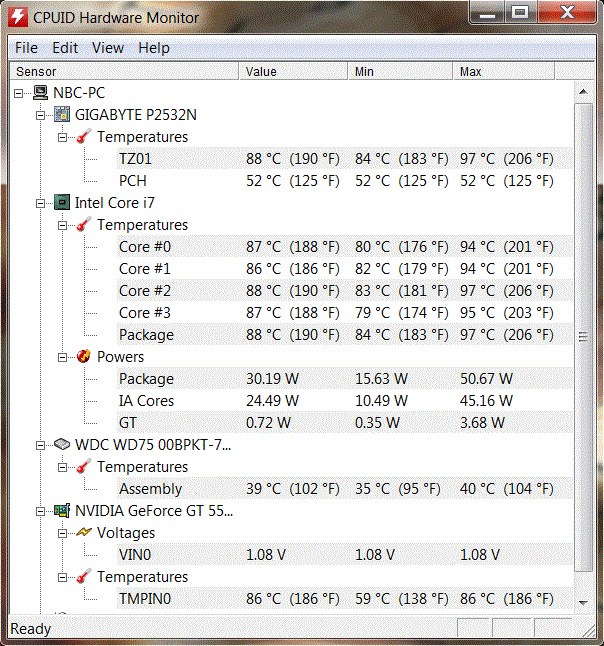Click the Voltages label
The image size is (604, 646).
click(126, 533)
